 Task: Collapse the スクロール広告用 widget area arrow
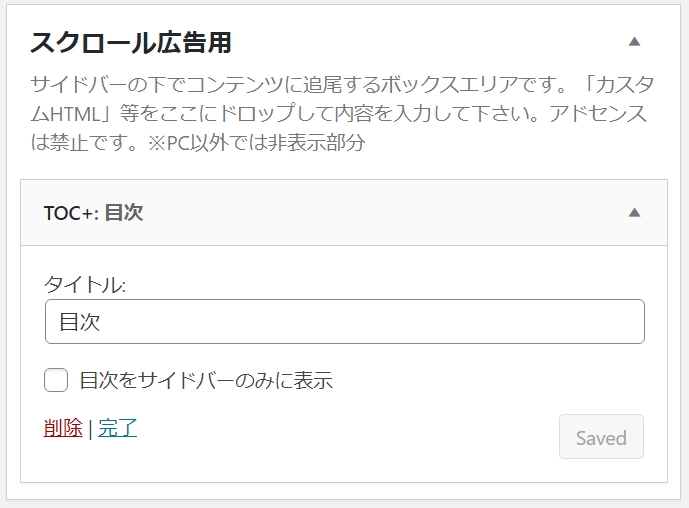click(634, 42)
